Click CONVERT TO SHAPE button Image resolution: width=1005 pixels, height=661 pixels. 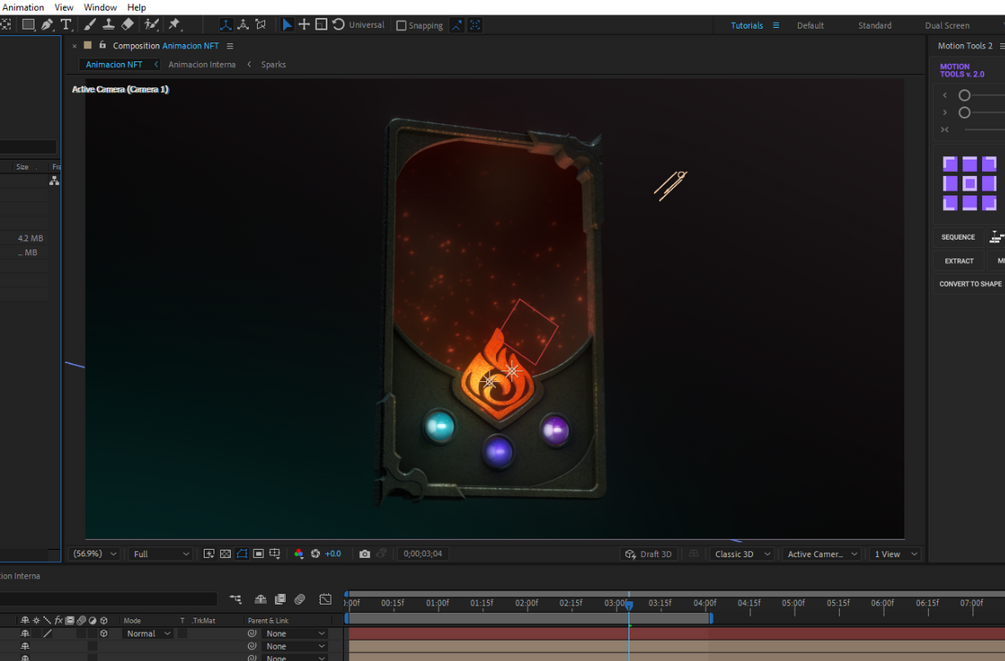pos(970,284)
